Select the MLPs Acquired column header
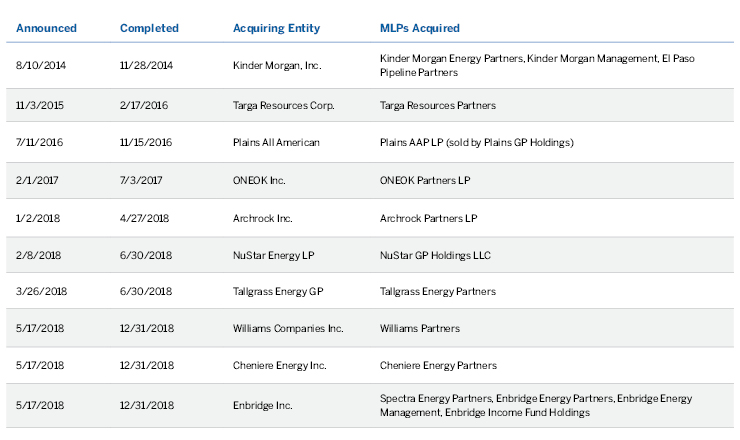This screenshot has width=740, height=440. pyautogui.click(x=420, y=28)
